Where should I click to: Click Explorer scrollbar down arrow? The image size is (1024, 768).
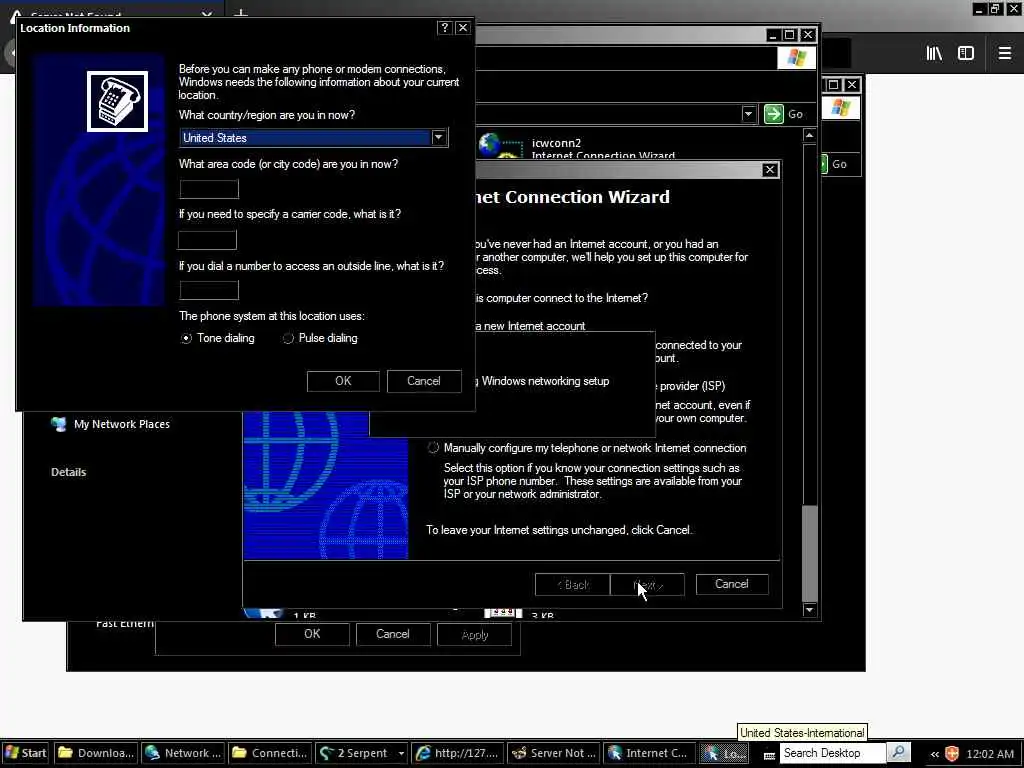pos(809,611)
